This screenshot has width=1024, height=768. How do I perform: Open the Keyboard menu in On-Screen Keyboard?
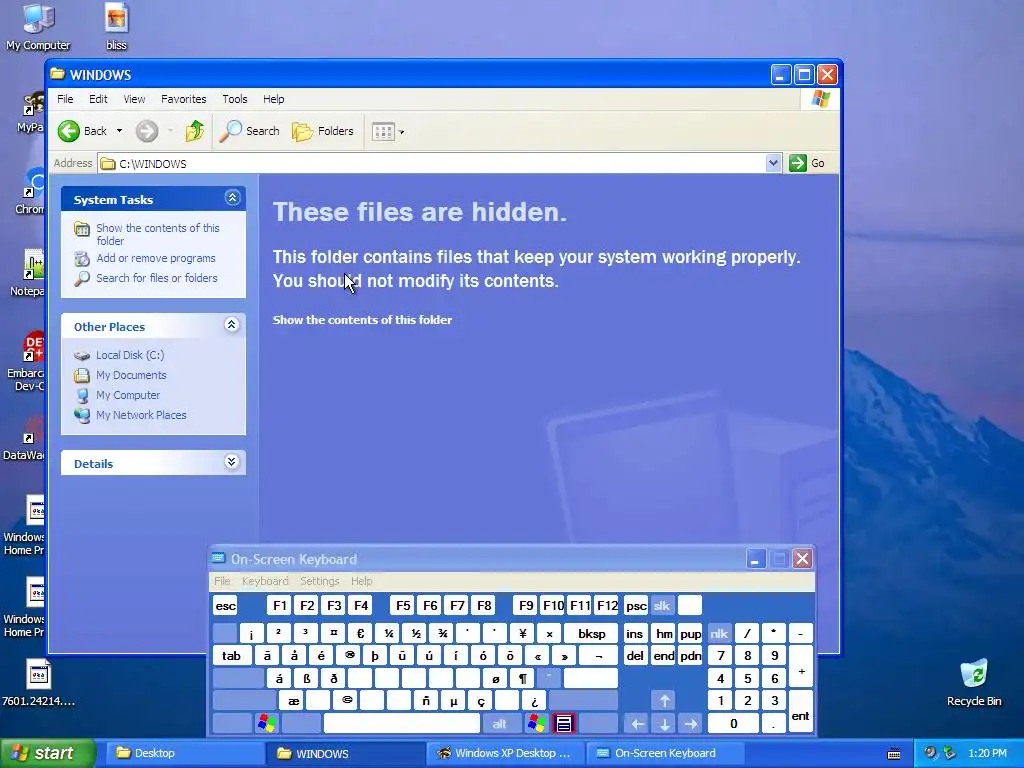coord(264,581)
